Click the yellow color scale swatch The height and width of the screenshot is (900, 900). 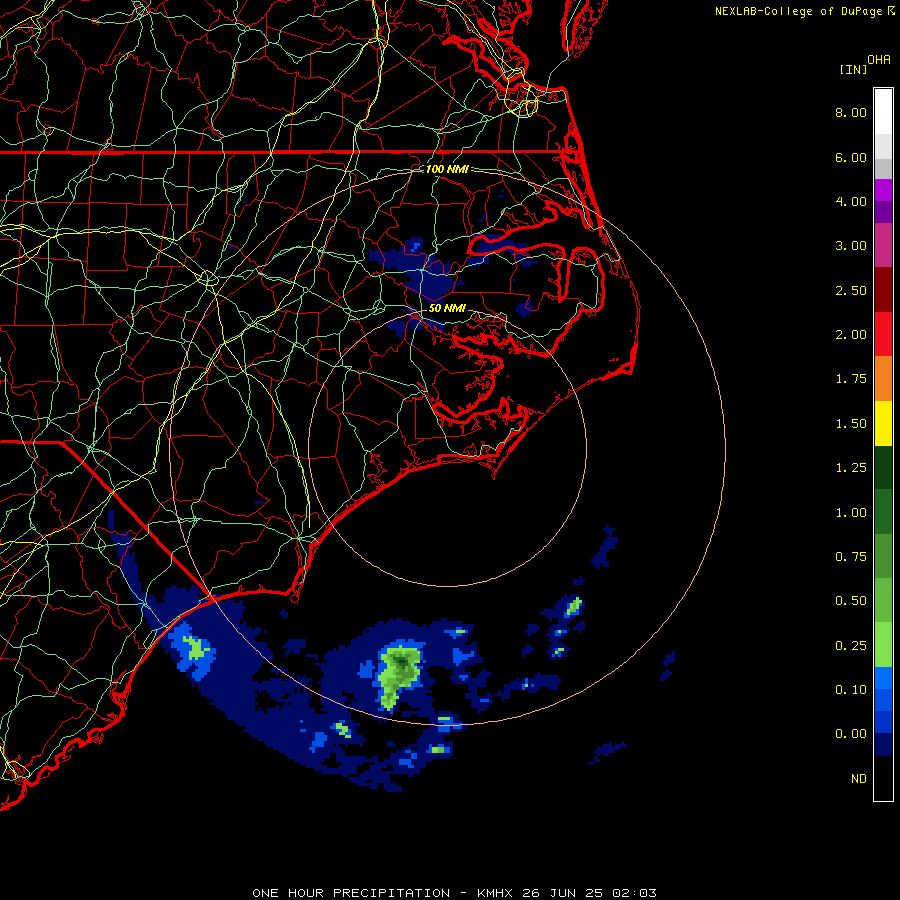click(x=883, y=424)
